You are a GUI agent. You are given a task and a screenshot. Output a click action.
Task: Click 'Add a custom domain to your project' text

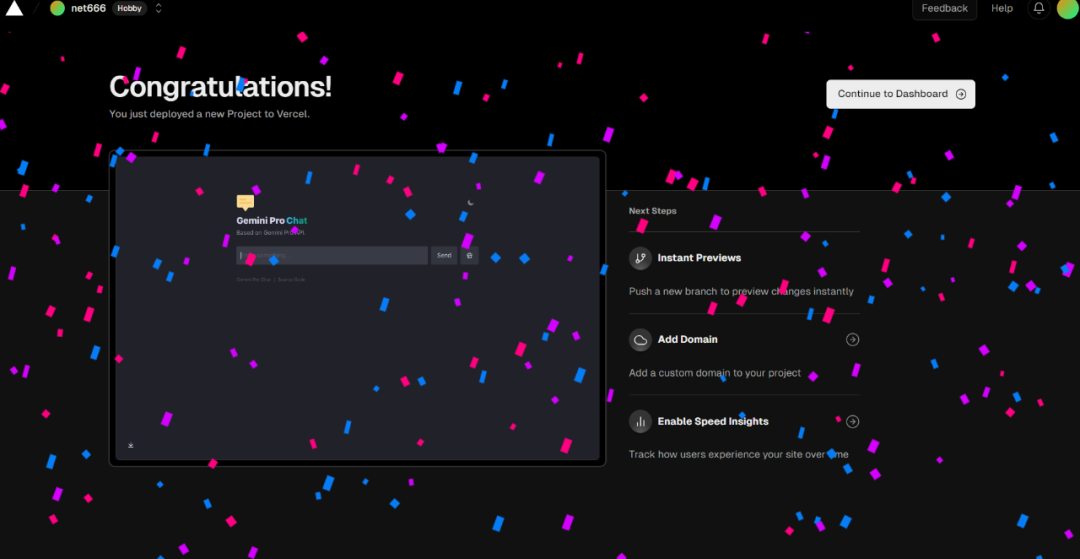click(715, 373)
